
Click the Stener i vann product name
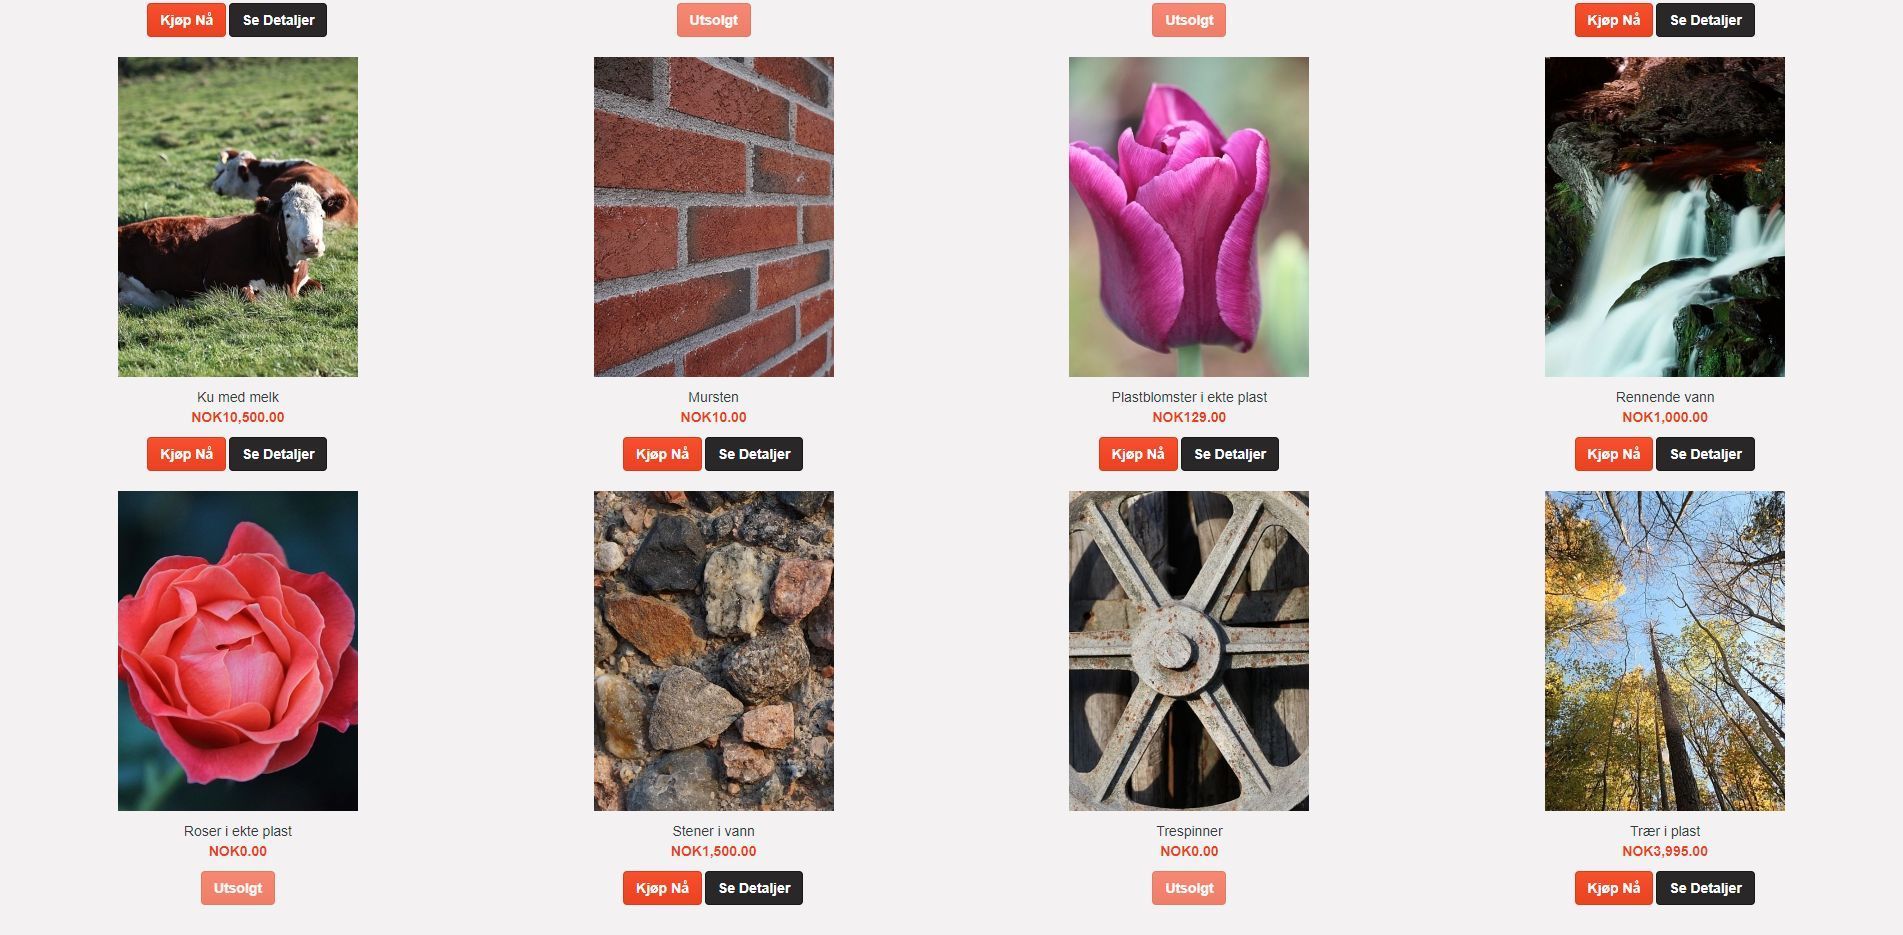714,831
